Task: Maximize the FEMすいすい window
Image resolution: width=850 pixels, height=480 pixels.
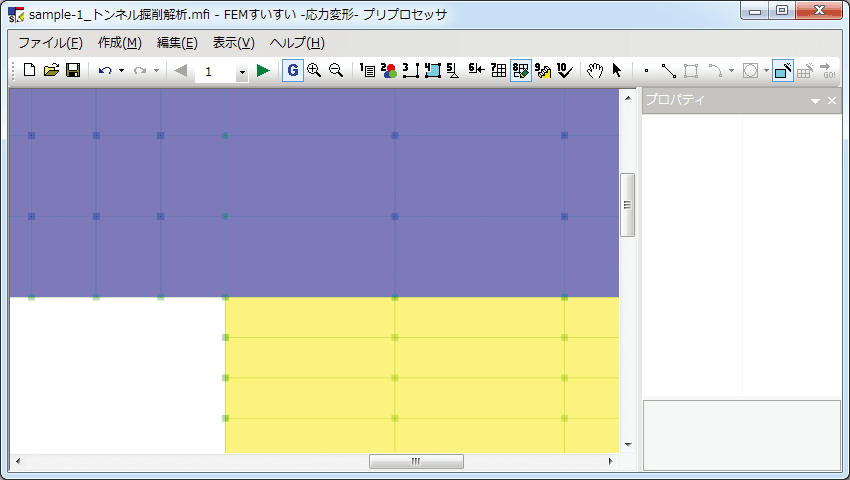Action: 782,10
